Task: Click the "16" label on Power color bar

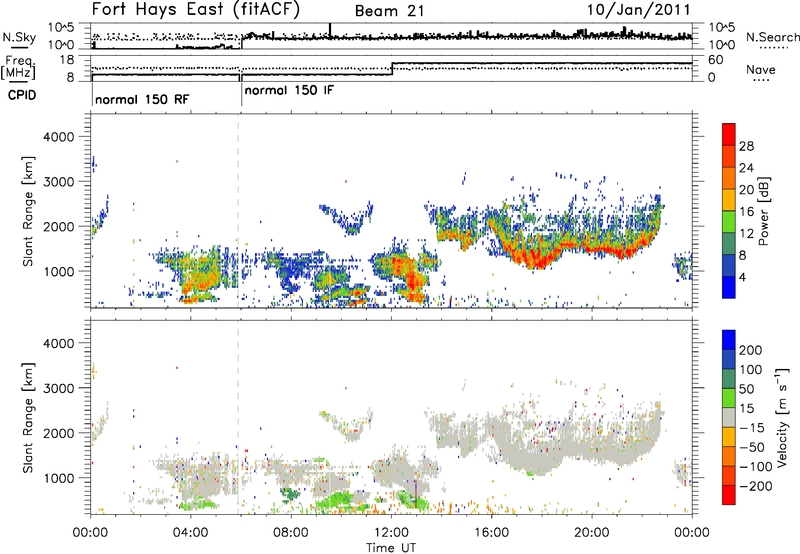Action: point(746,212)
